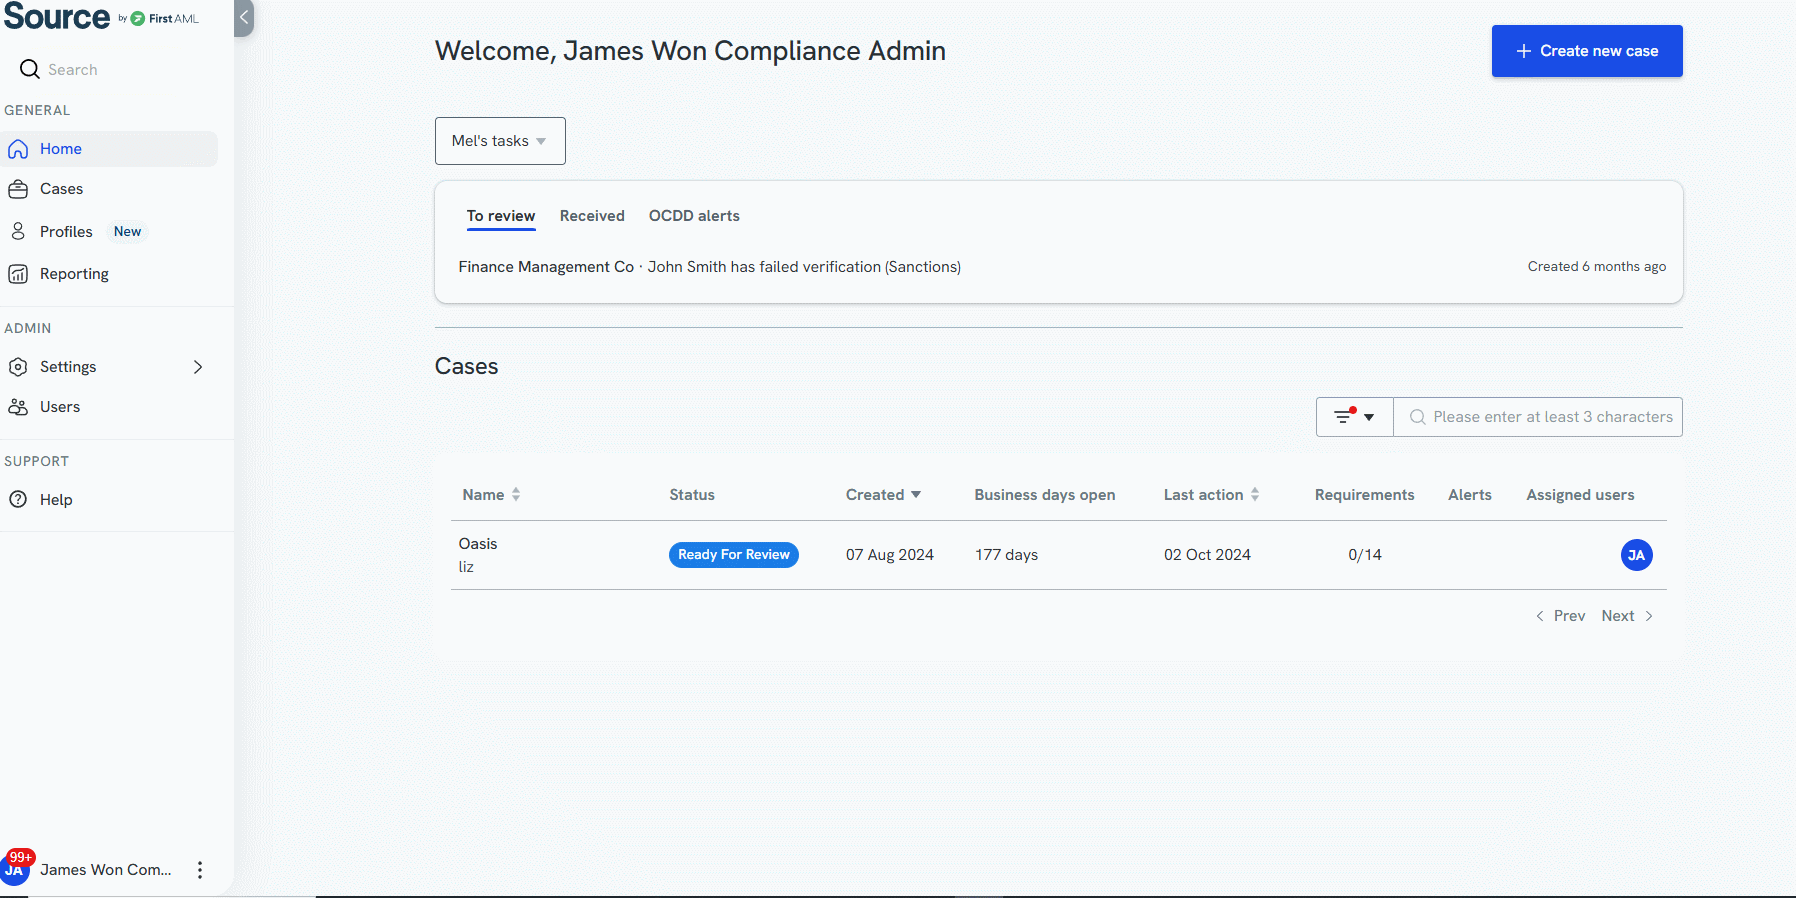The height and width of the screenshot is (898, 1796).
Task: Go to Prev page of cases
Action: [1560, 616]
